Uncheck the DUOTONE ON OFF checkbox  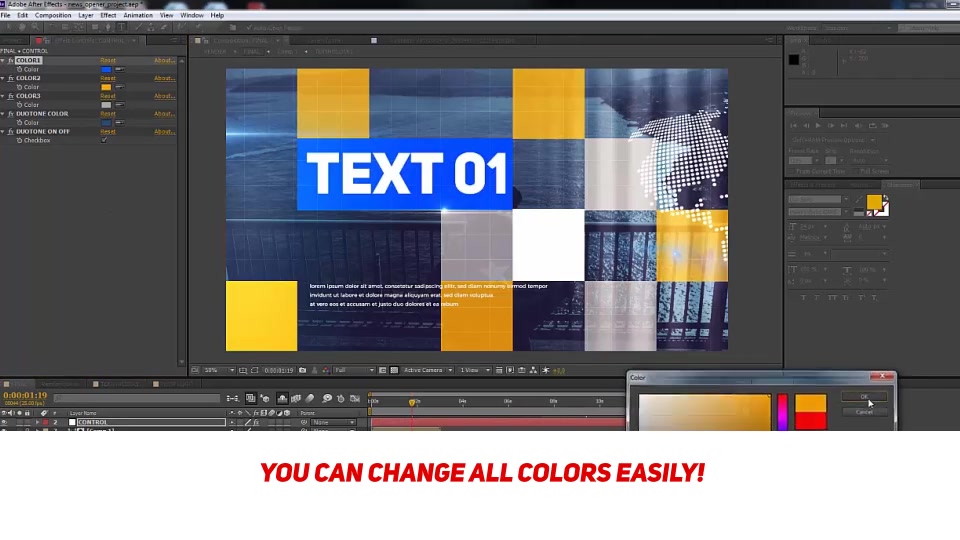pyautogui.click(x=104, y=140)
